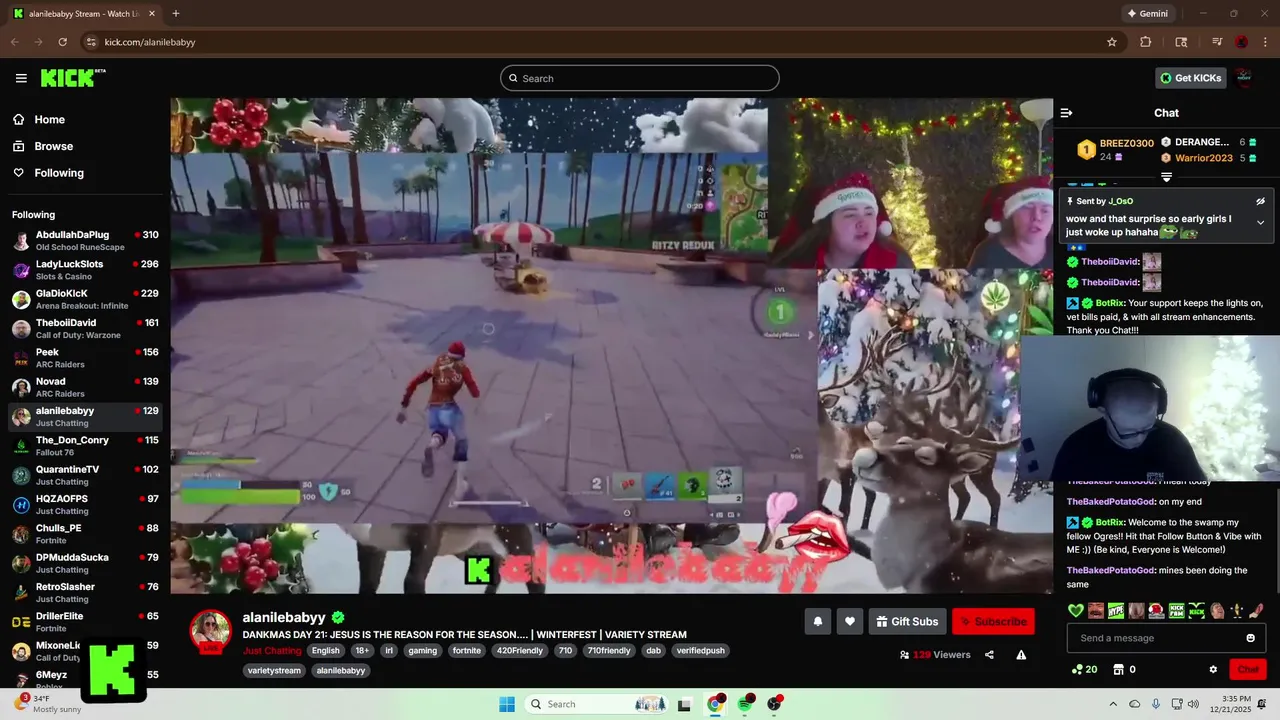Open QuarantineTV channel
Image resolution: width=1280 pixels, height=720 pixels.
pyautogui.click(x=85, y=475)
